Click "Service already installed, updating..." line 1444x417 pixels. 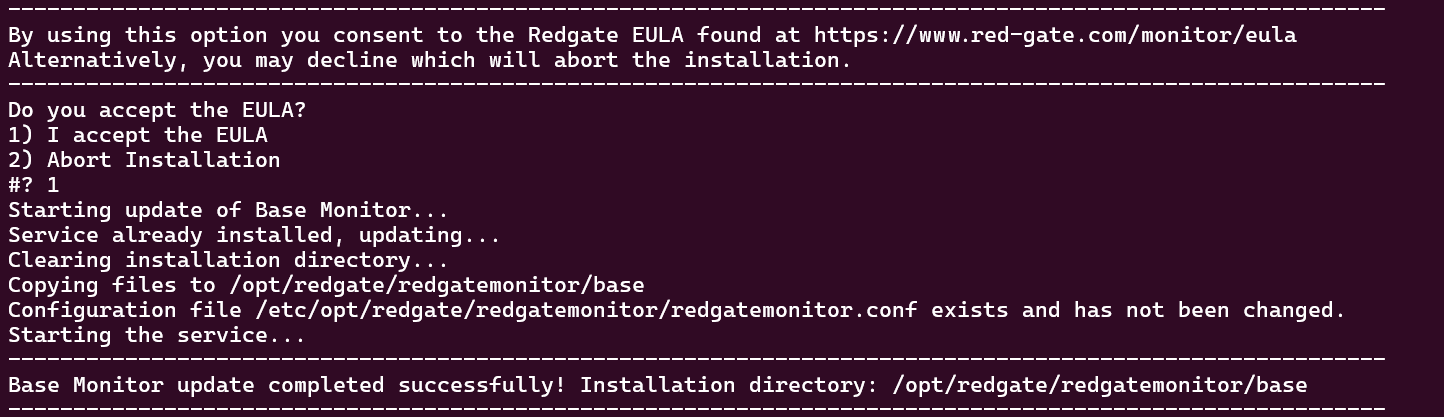tap(254, 235)
